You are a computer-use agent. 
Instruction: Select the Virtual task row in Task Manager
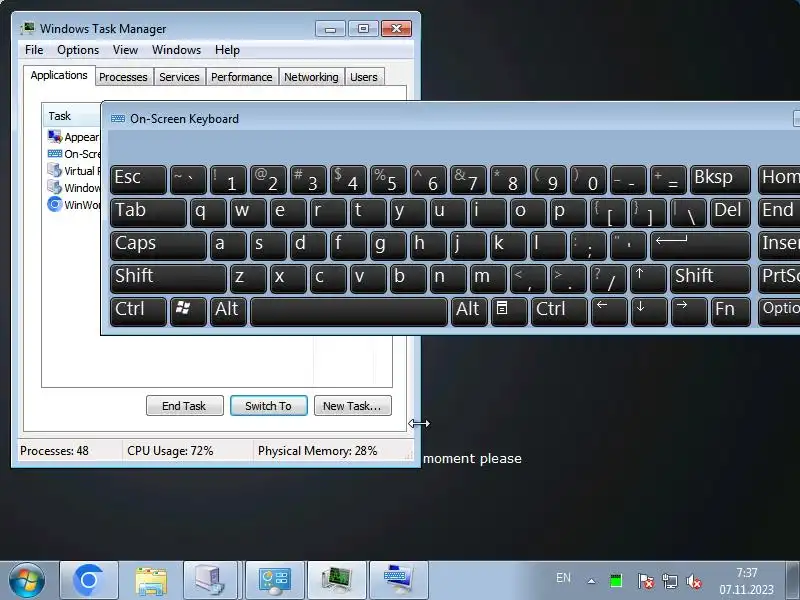point(74,170)
